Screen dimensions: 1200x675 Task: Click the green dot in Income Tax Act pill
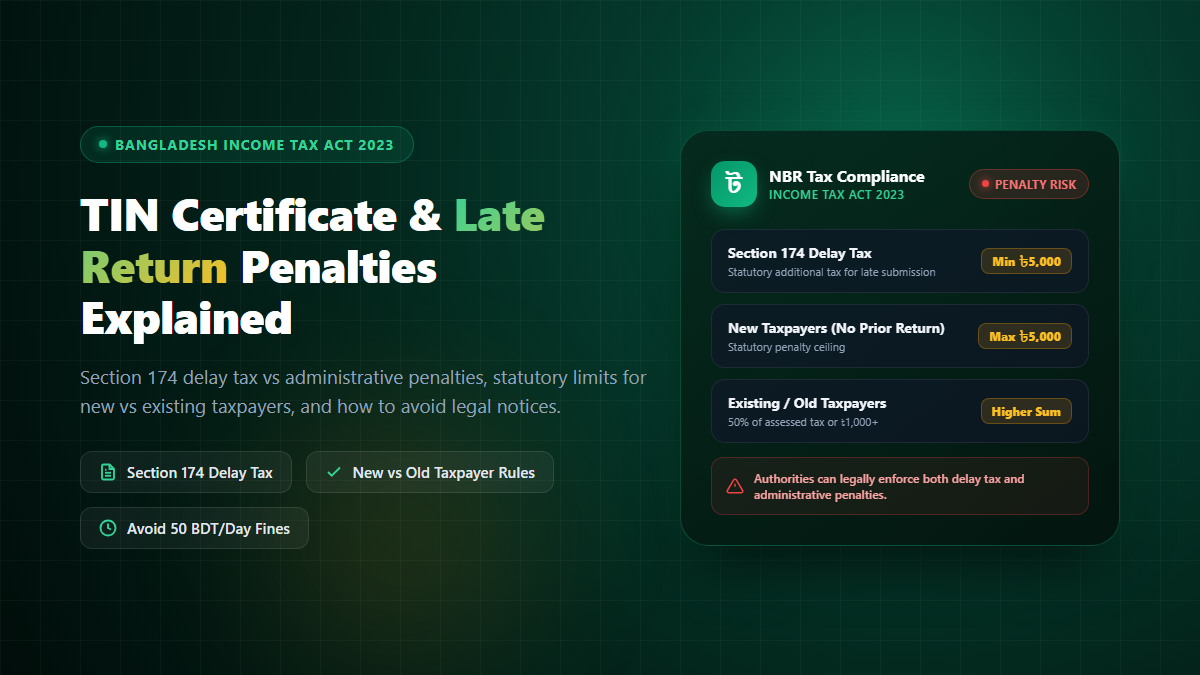(x=103, y=144)
